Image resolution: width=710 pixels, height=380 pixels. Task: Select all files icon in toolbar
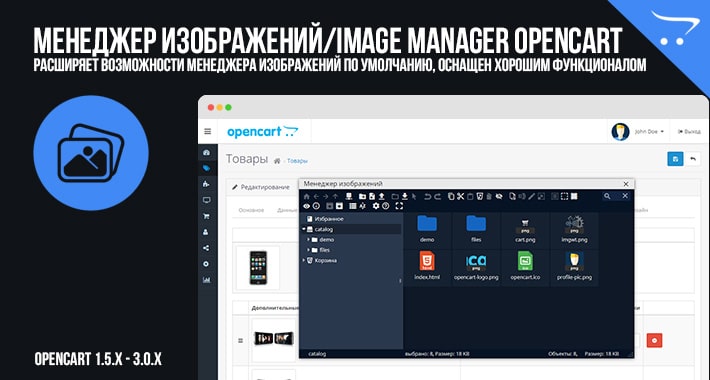pyautogui.click(x=554, y=196)
